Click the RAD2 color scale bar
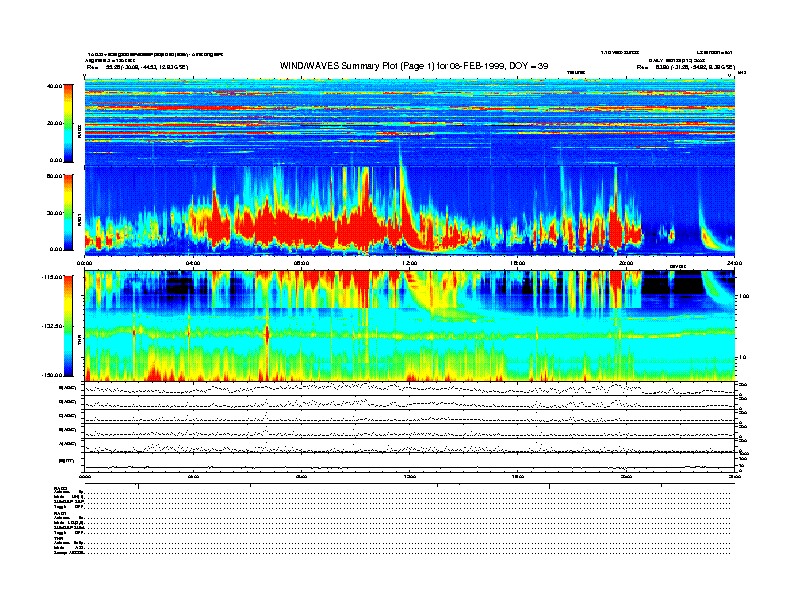792x612 pixels. 68,123
